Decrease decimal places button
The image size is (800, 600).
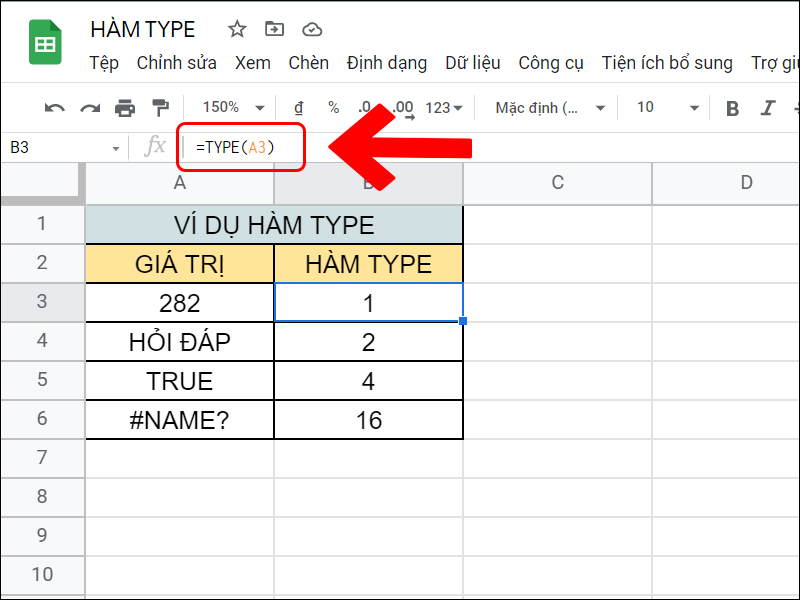(364, 108)
